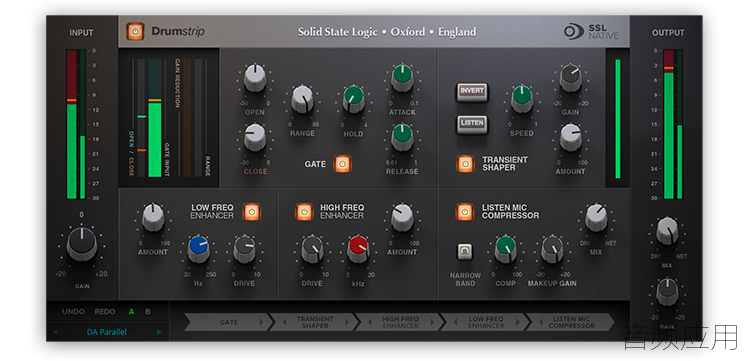This screenshot has width=750, height=361.
Task: Click the gate RANGE knob
Action: pos(302,98)
